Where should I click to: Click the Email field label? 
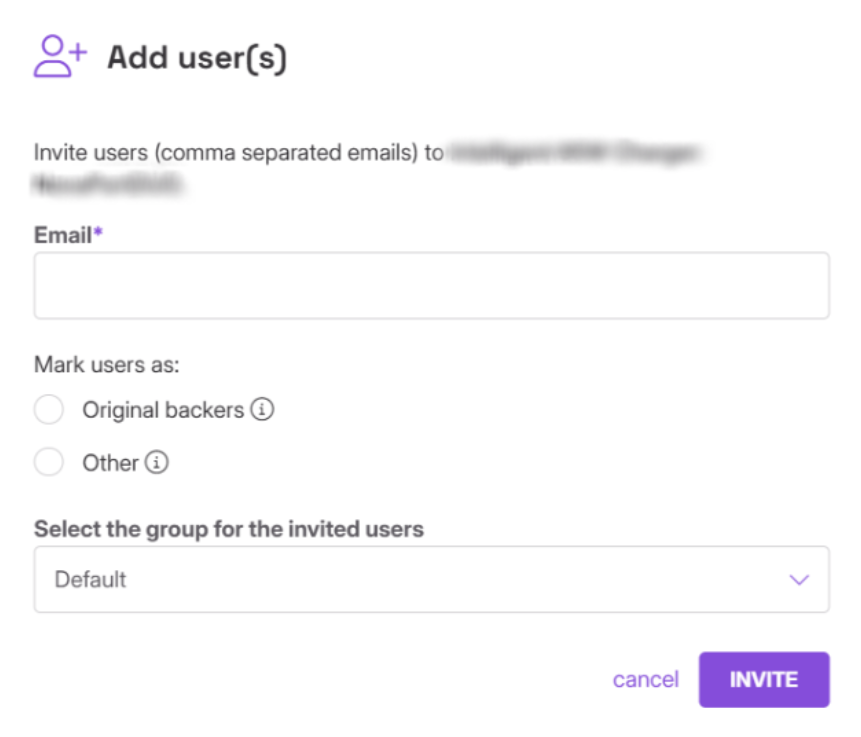[62, 235]
